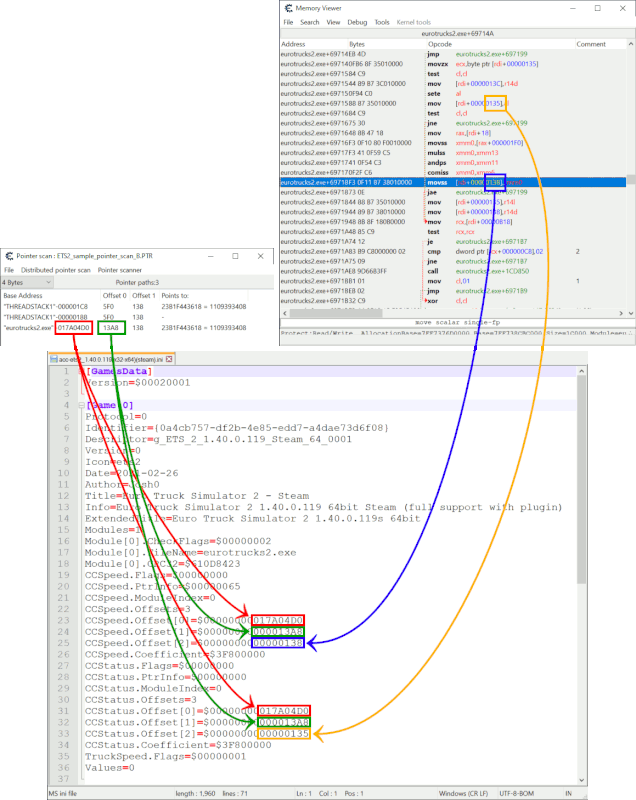Open Tools menu in Memory Viewer
636x800 pixels.
coord(382,22)
